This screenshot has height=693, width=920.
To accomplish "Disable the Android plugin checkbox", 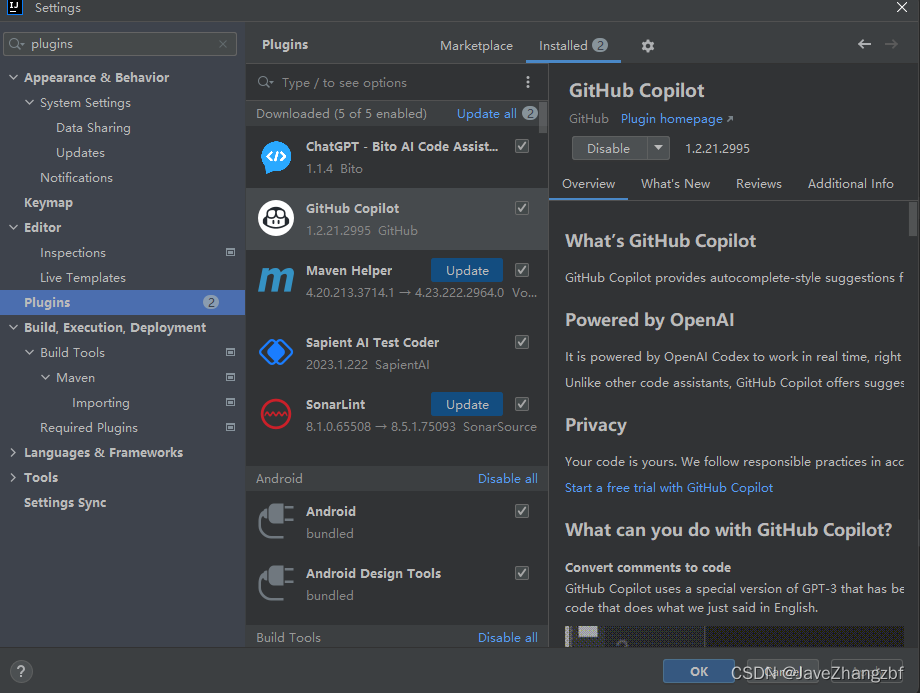I will pos(521,510).
